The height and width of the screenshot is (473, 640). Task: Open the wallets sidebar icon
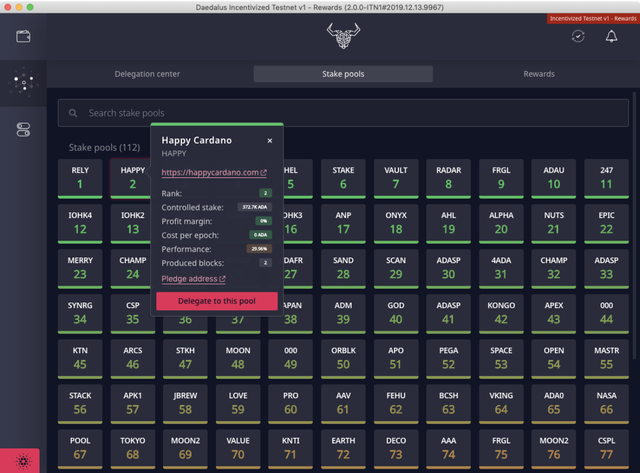pos(23,36)
